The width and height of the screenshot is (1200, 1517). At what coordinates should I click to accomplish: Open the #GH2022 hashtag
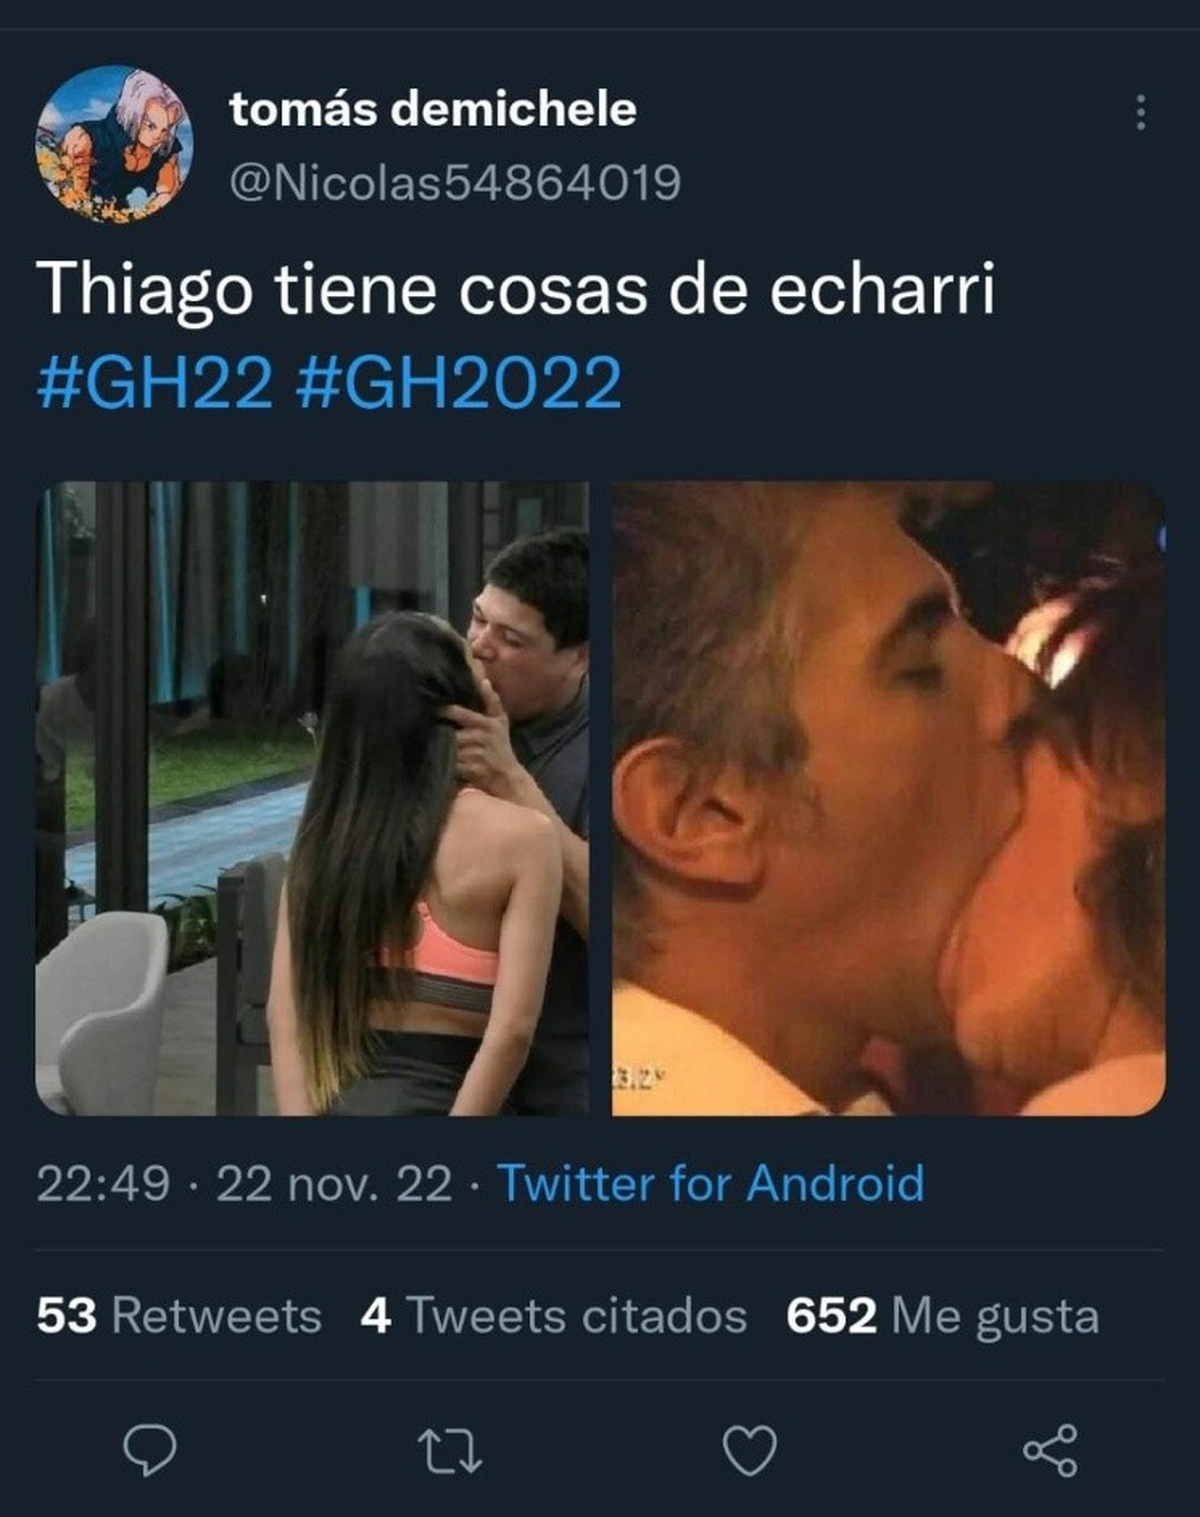coord(460,383)
